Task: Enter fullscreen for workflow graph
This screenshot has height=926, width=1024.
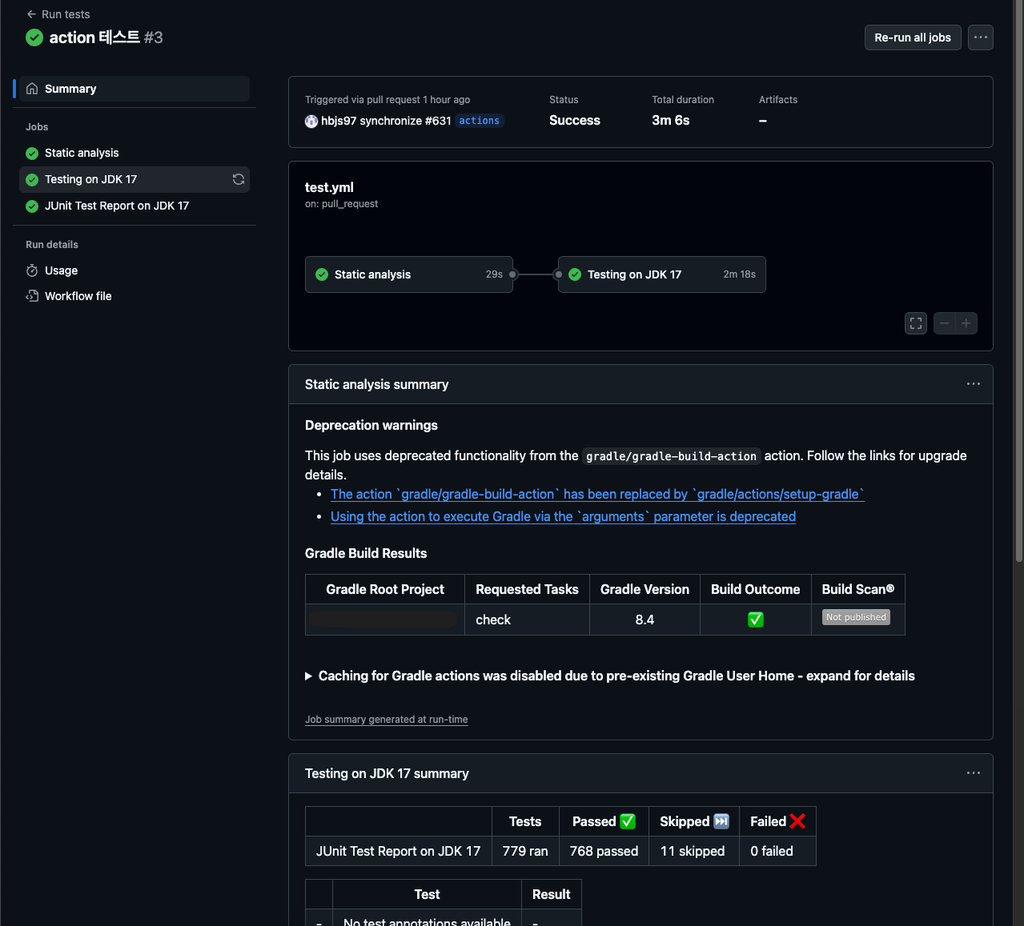Action: point(916,323)
